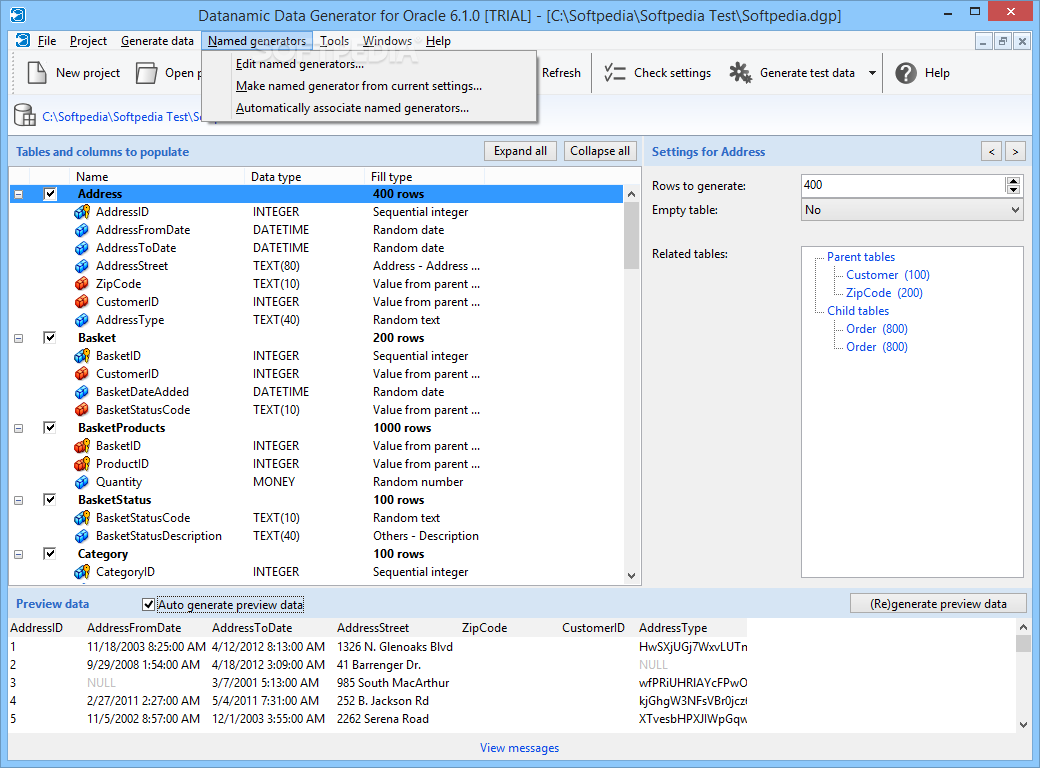Collapse the Category table node
Viewport: 1040px width, 768px height.
click(x=19, y=554)
